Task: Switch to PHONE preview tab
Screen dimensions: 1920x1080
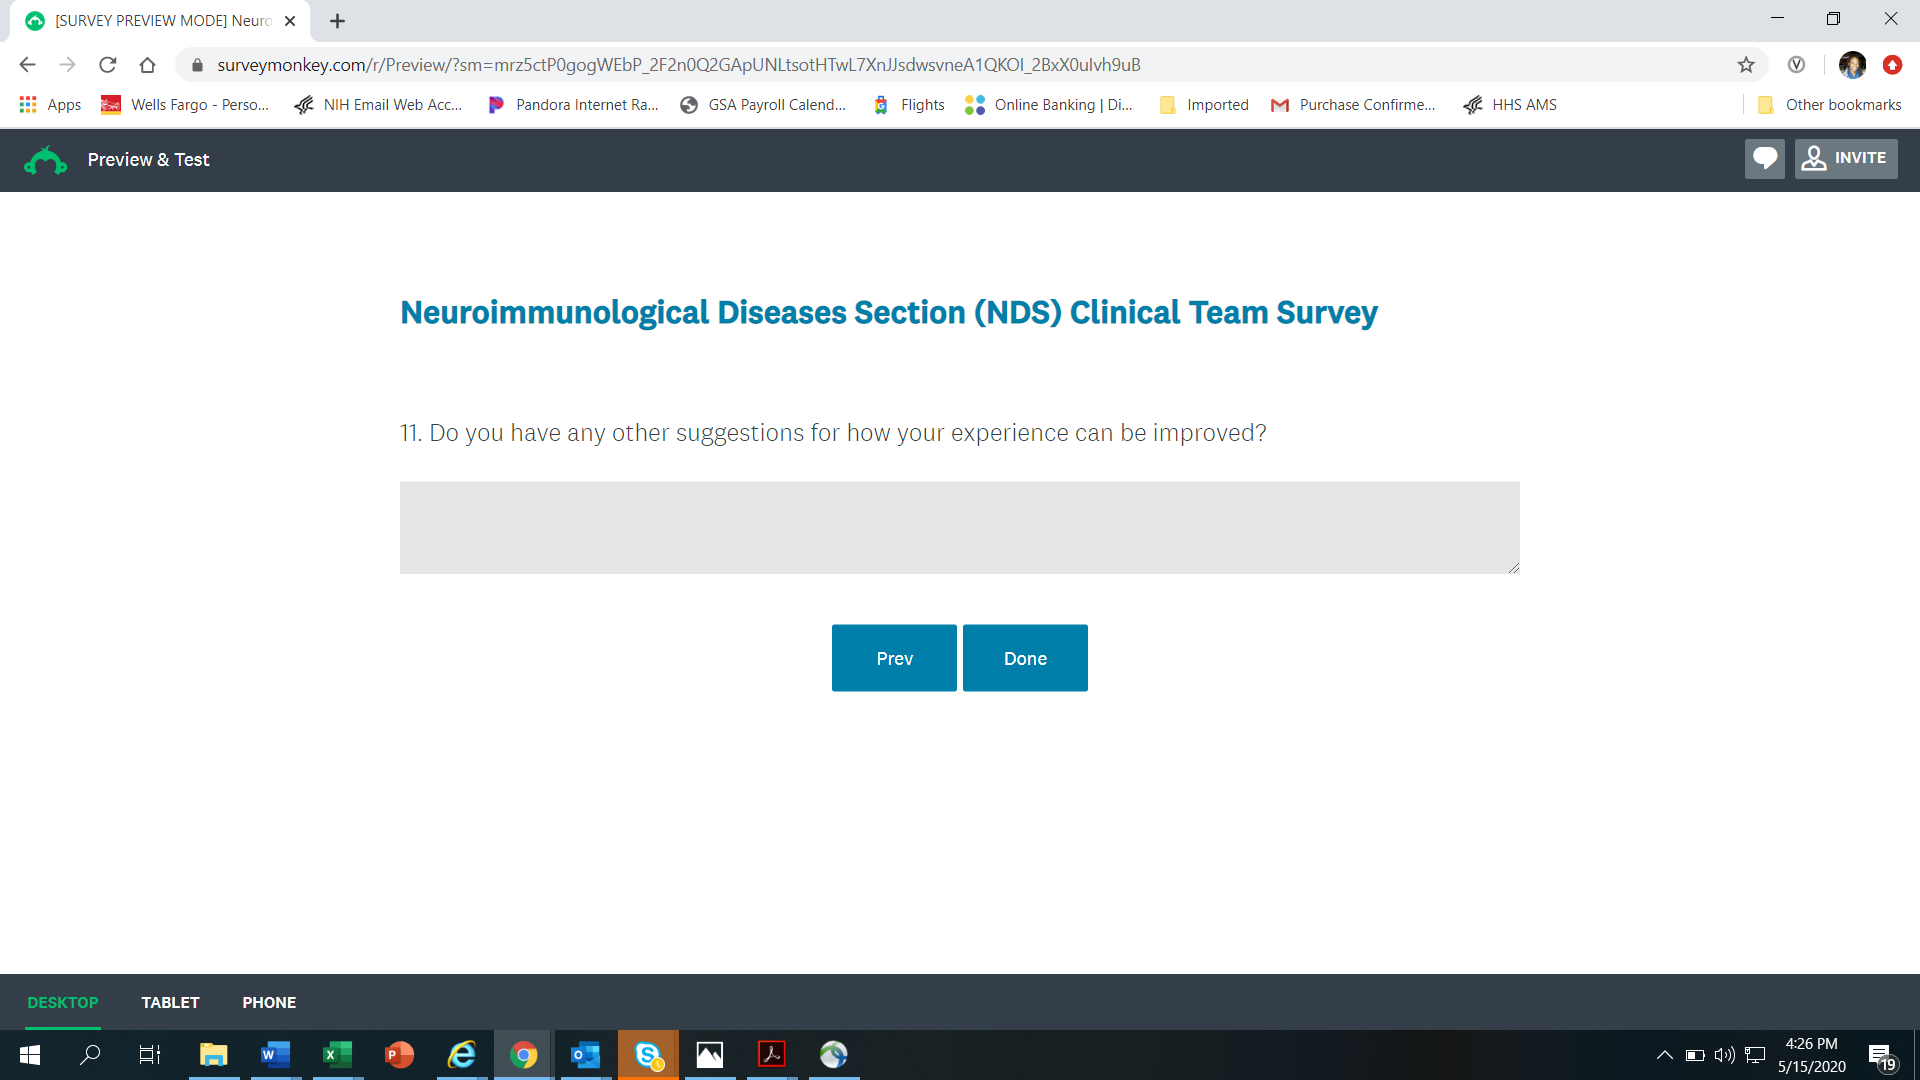Action: coord(269,1002)
